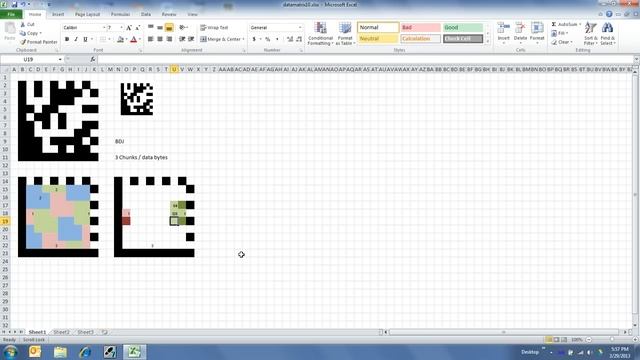Screen dimensions: 640x360
Task: Open Font dialog launcher in Font group
Action: pos(140,51)
